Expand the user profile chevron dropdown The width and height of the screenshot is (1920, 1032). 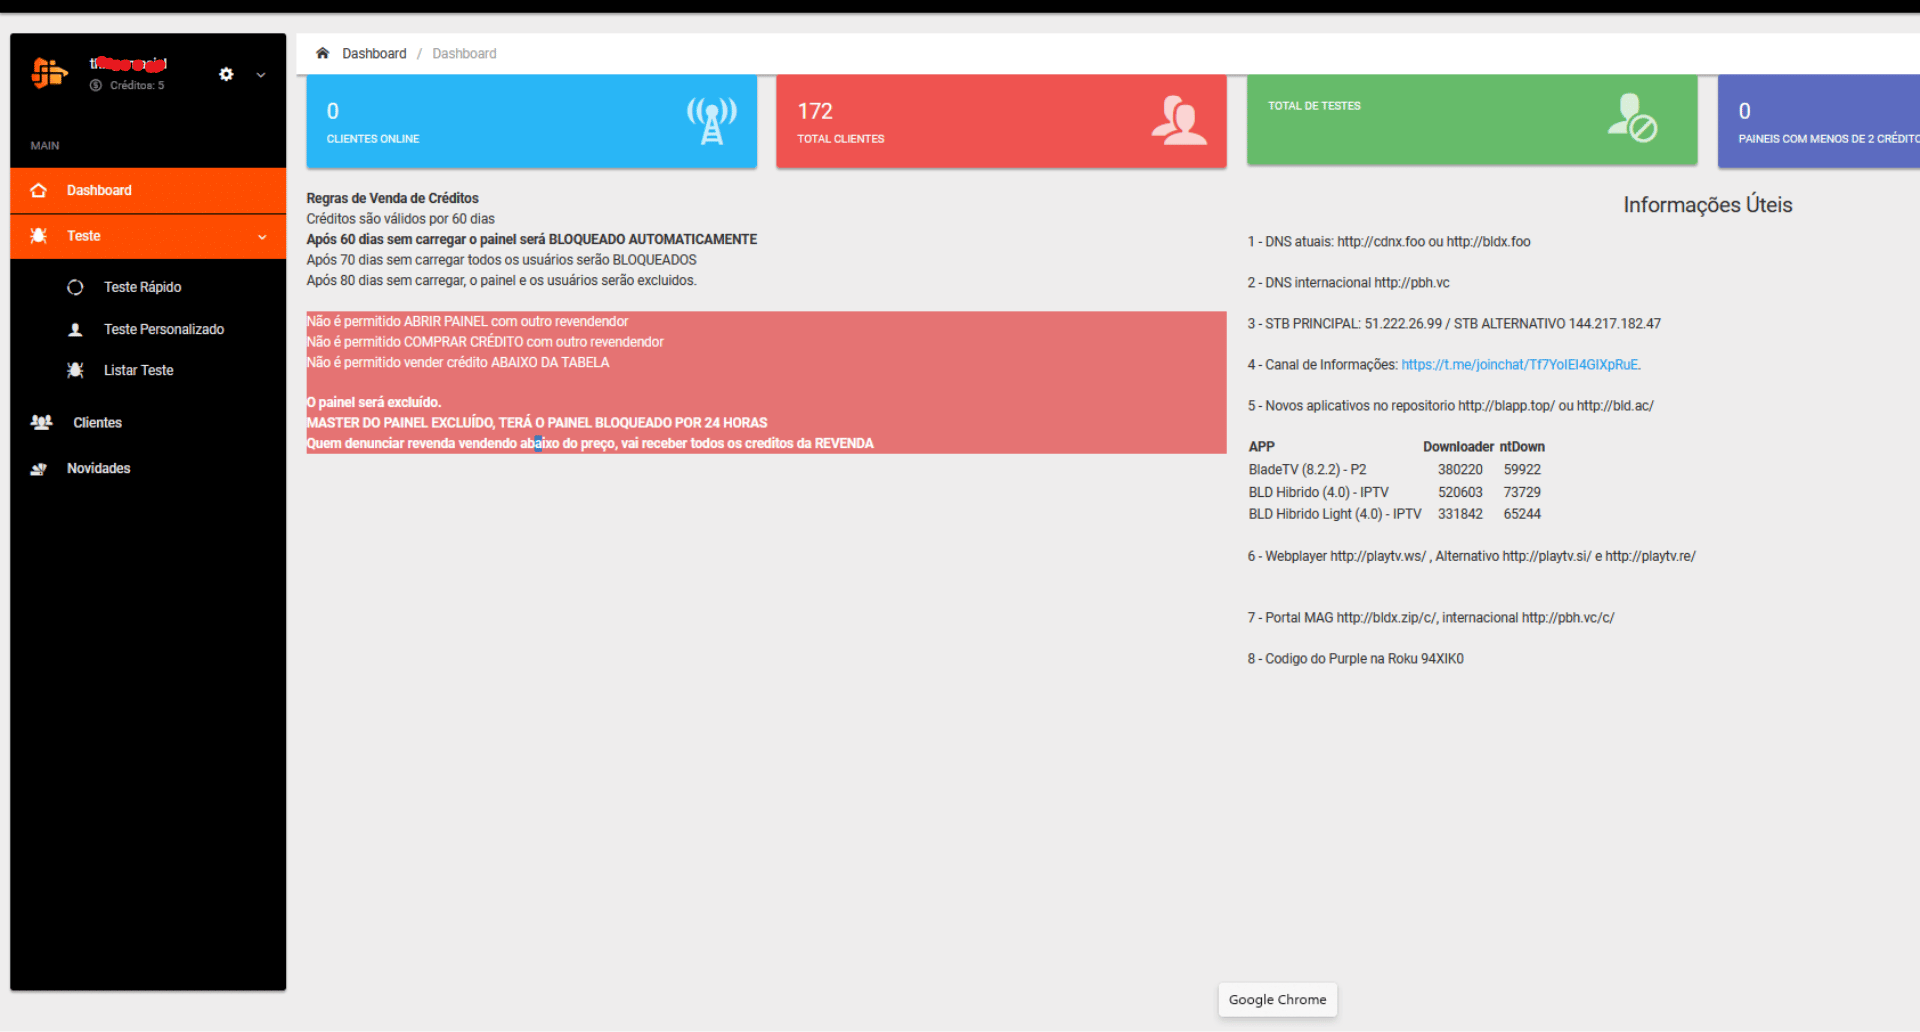(x=261, y=75)
